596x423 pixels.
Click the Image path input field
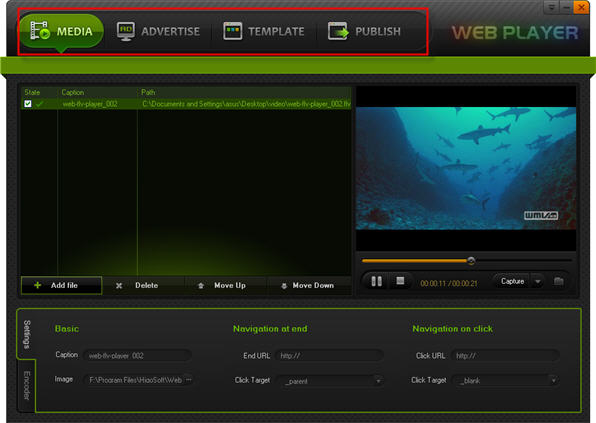(x=135, y=380)
